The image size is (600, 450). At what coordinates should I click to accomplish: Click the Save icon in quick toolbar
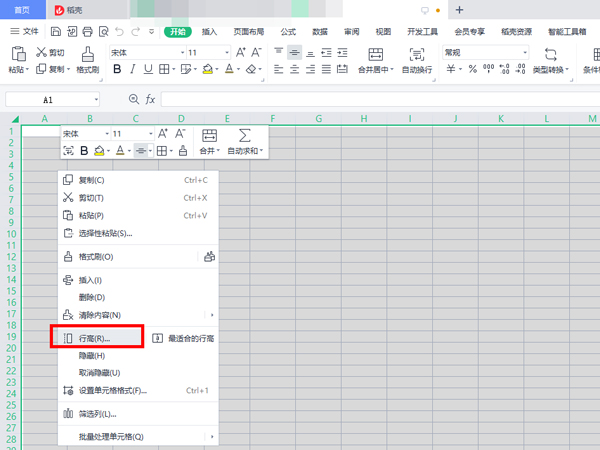pos(56,31)
